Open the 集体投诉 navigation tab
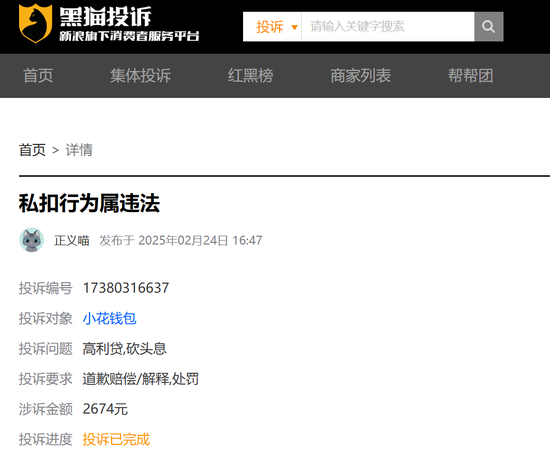The image size is (550, 469). click(x=140, y=76)
